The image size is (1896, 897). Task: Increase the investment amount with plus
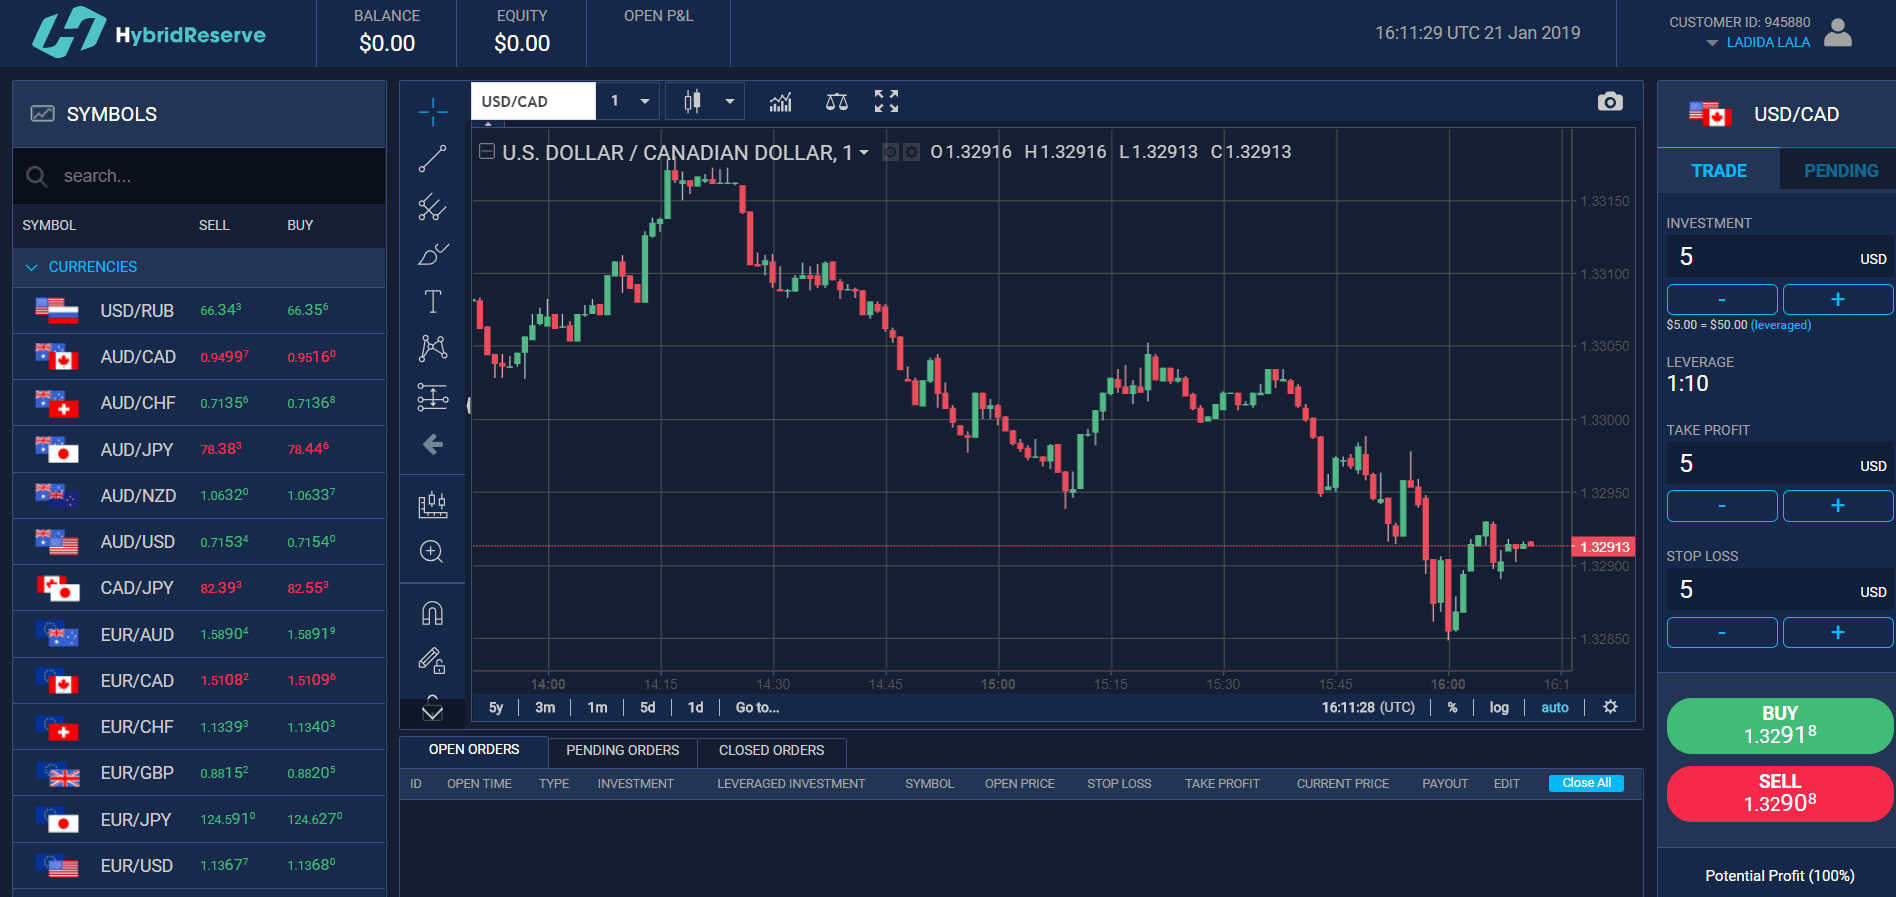tap(1838, 299)
